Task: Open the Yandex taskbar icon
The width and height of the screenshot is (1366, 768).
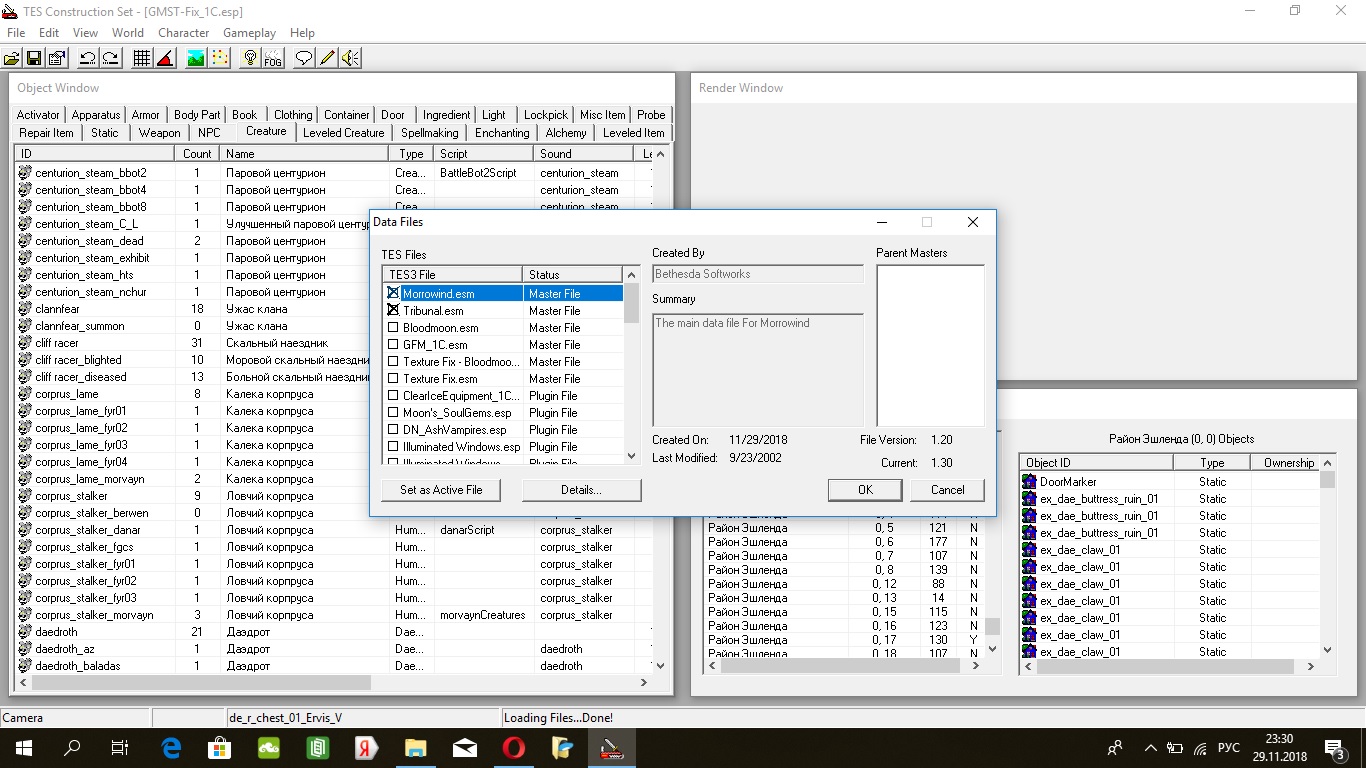Action: 366,748
